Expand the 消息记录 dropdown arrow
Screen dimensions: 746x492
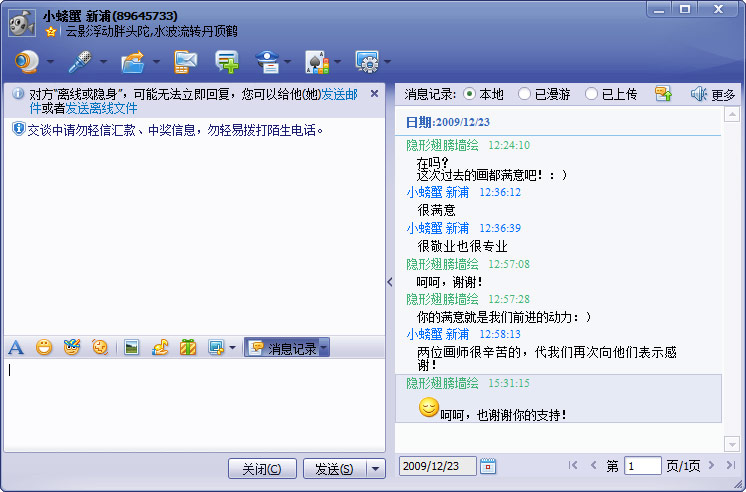[x=324, y=348]
